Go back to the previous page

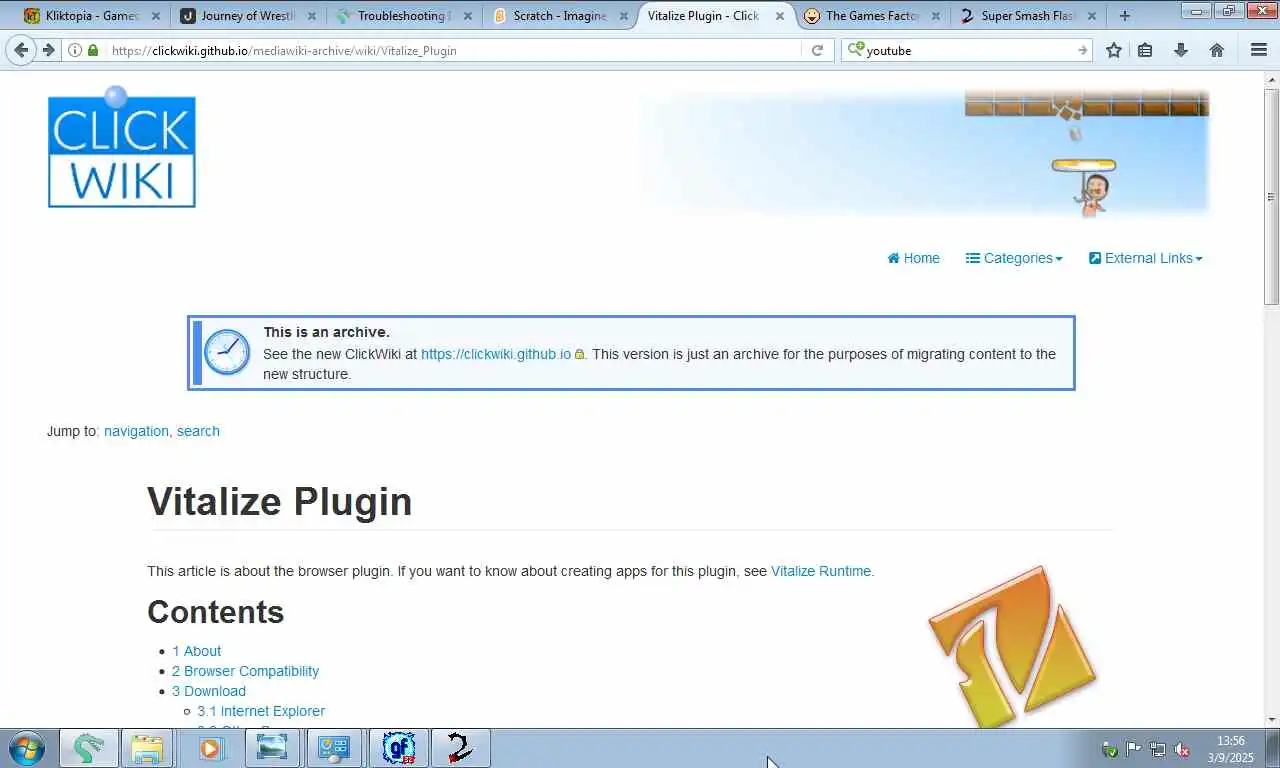(21, 50)
